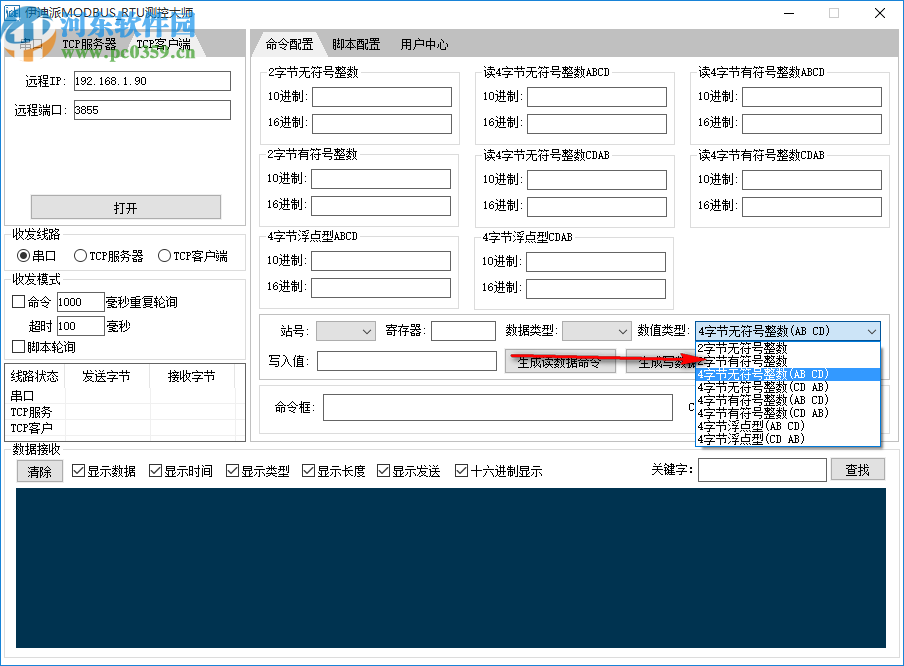Select the TCP服务器 radio button under 收发线路
The image size is (904, 666).
[81, 255]
